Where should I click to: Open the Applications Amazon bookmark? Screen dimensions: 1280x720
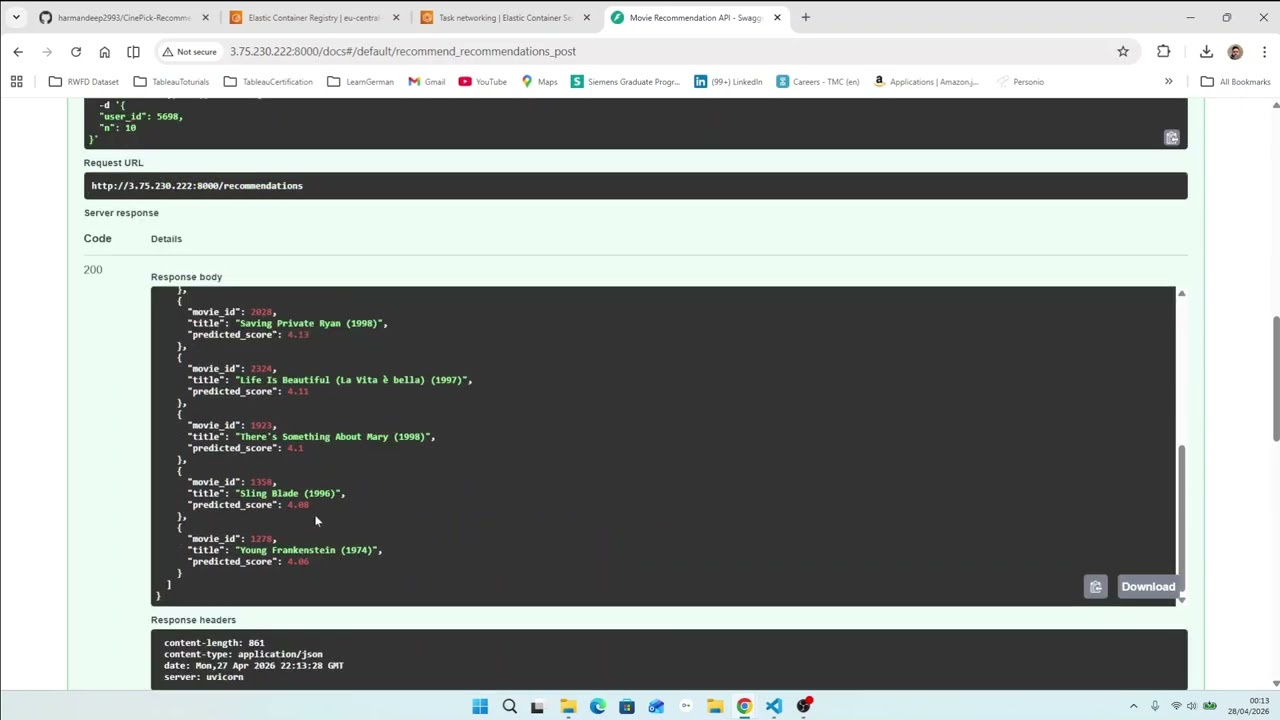[926, 82]
